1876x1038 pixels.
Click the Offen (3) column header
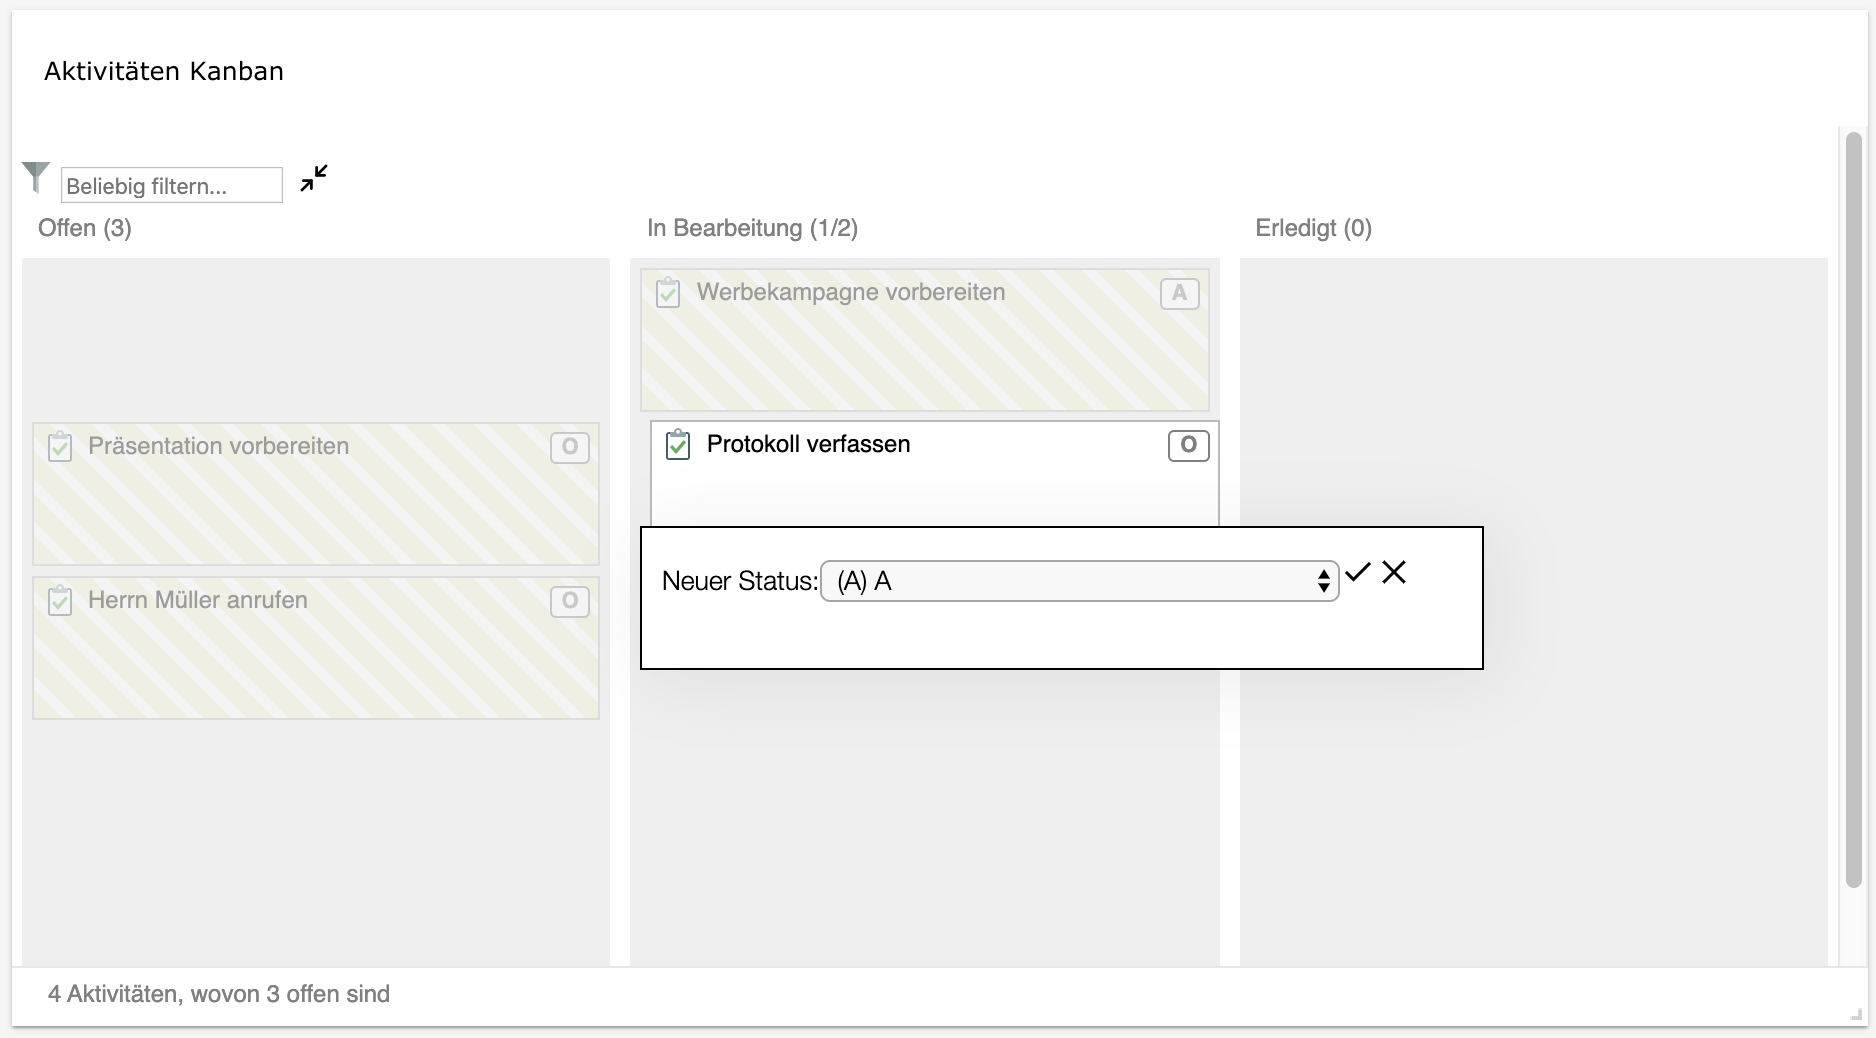[x=85, y=228]
